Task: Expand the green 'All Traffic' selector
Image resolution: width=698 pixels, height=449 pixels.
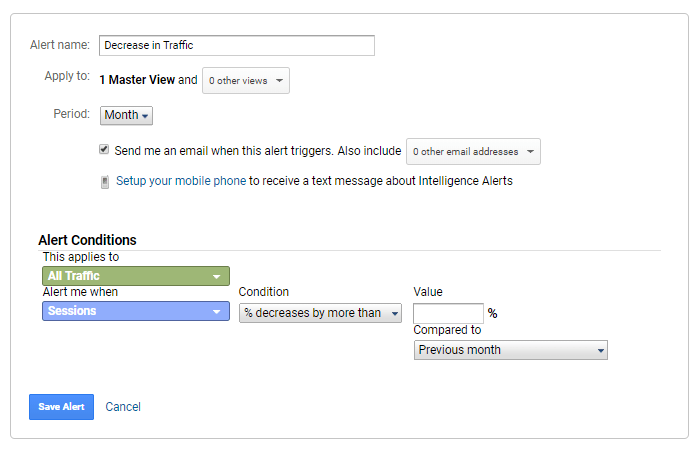Action: (136, 276)
